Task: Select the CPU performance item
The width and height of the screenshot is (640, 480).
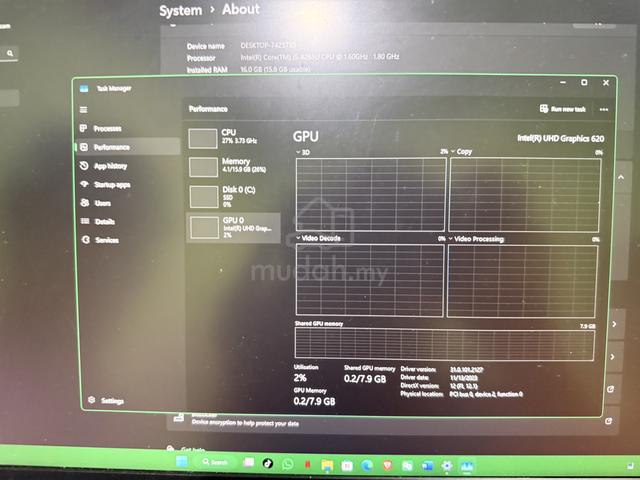Action: [233, 138]
